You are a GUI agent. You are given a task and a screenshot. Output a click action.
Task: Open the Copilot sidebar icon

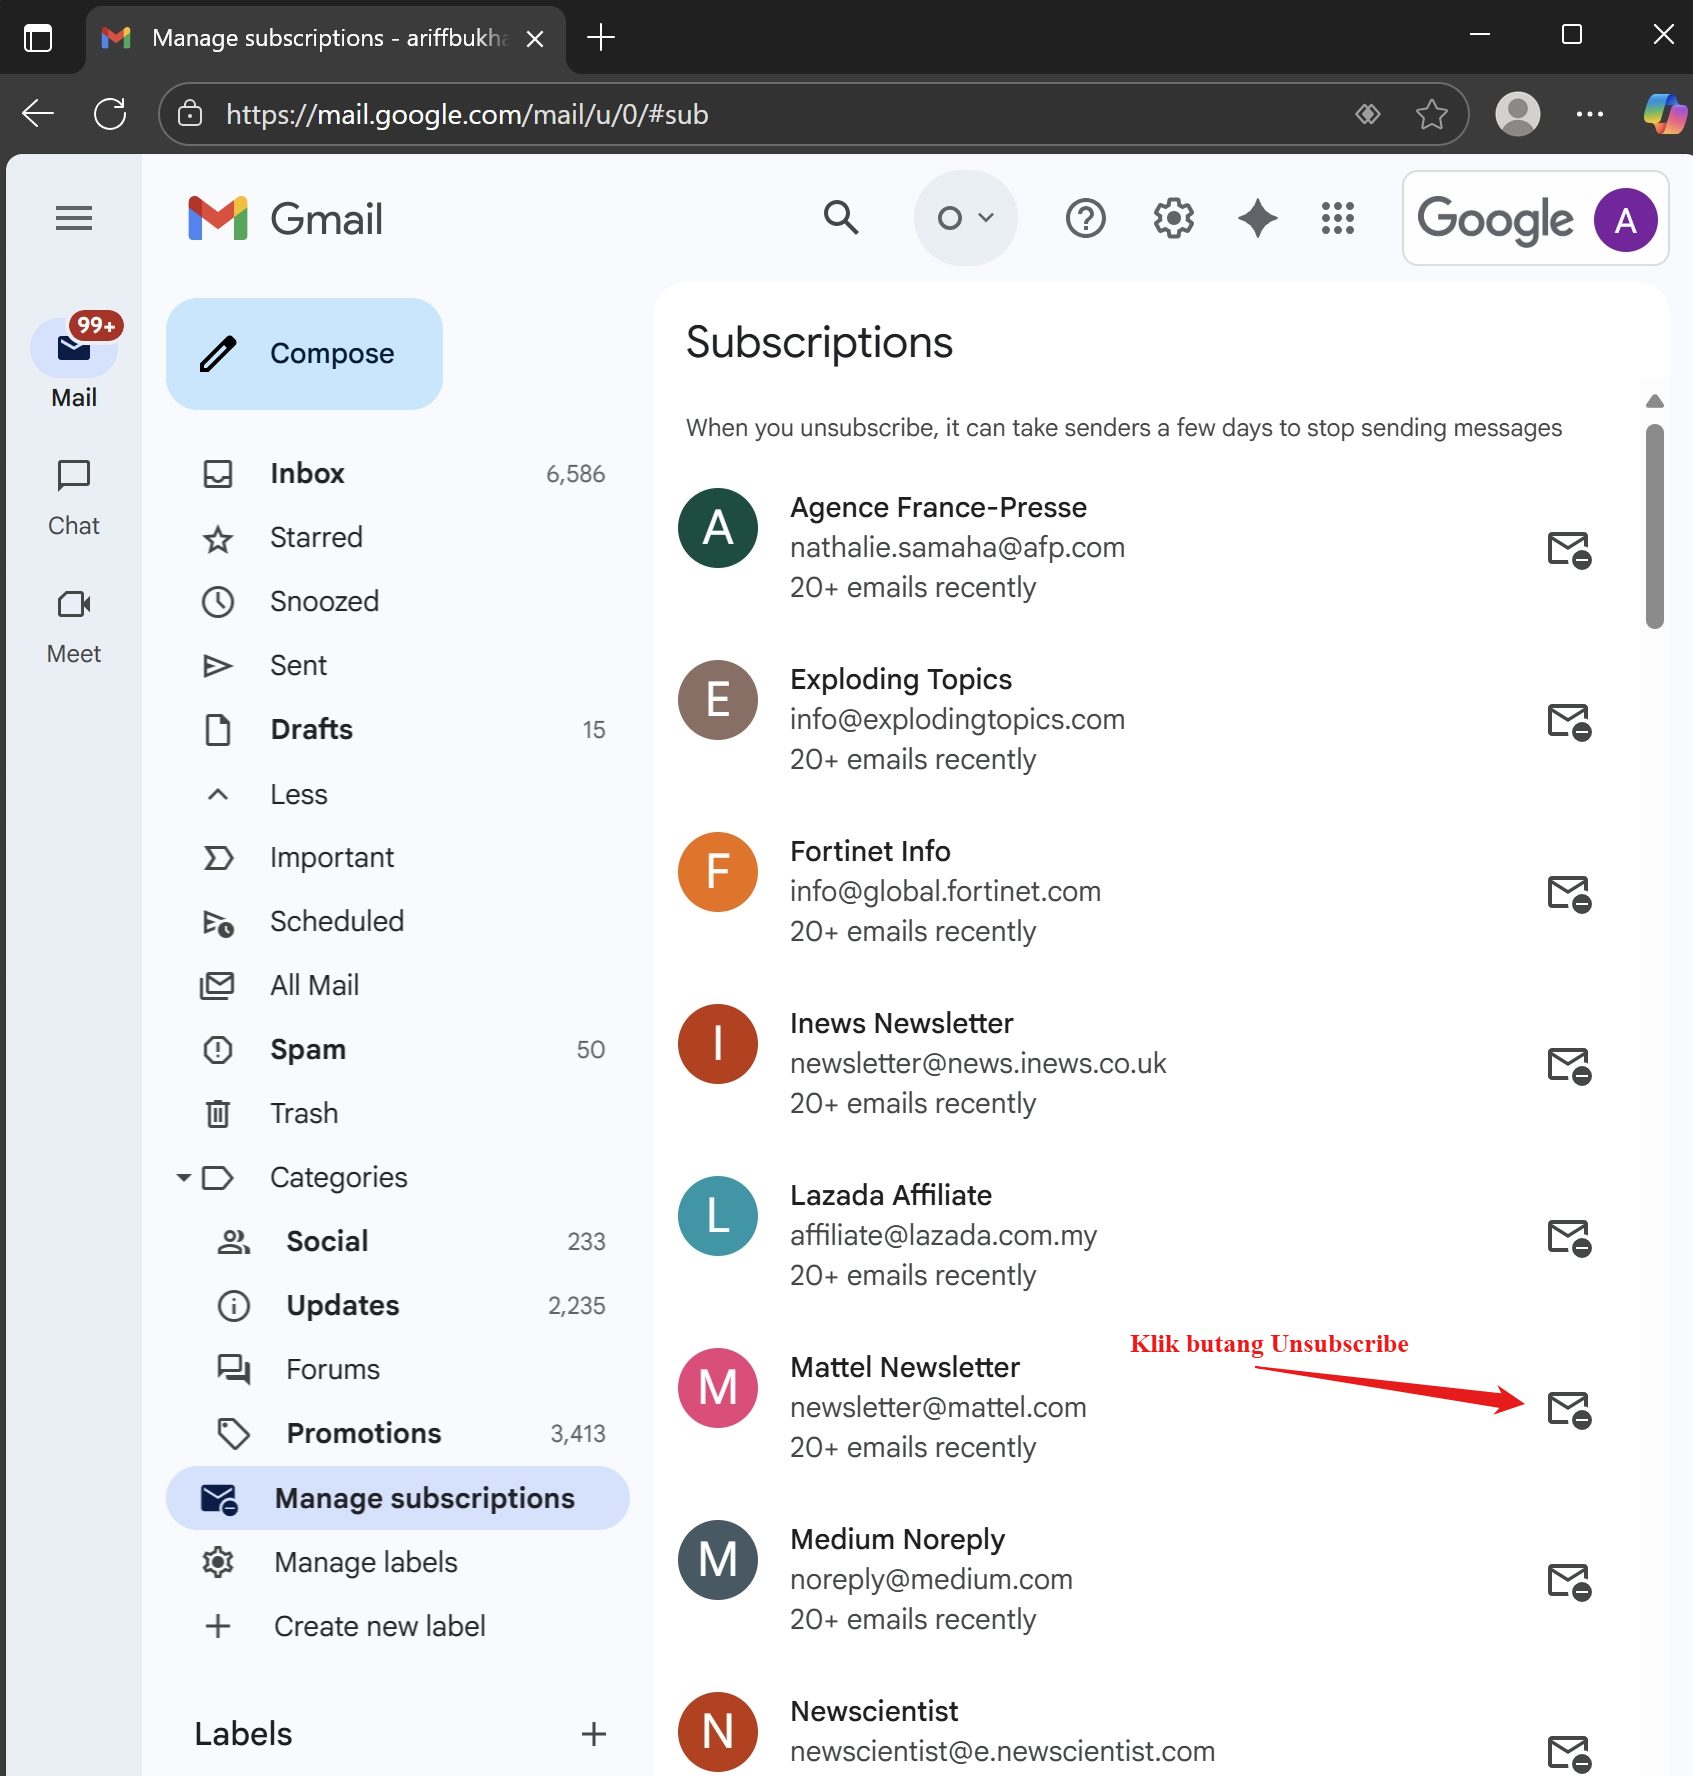coord(1665,114)
